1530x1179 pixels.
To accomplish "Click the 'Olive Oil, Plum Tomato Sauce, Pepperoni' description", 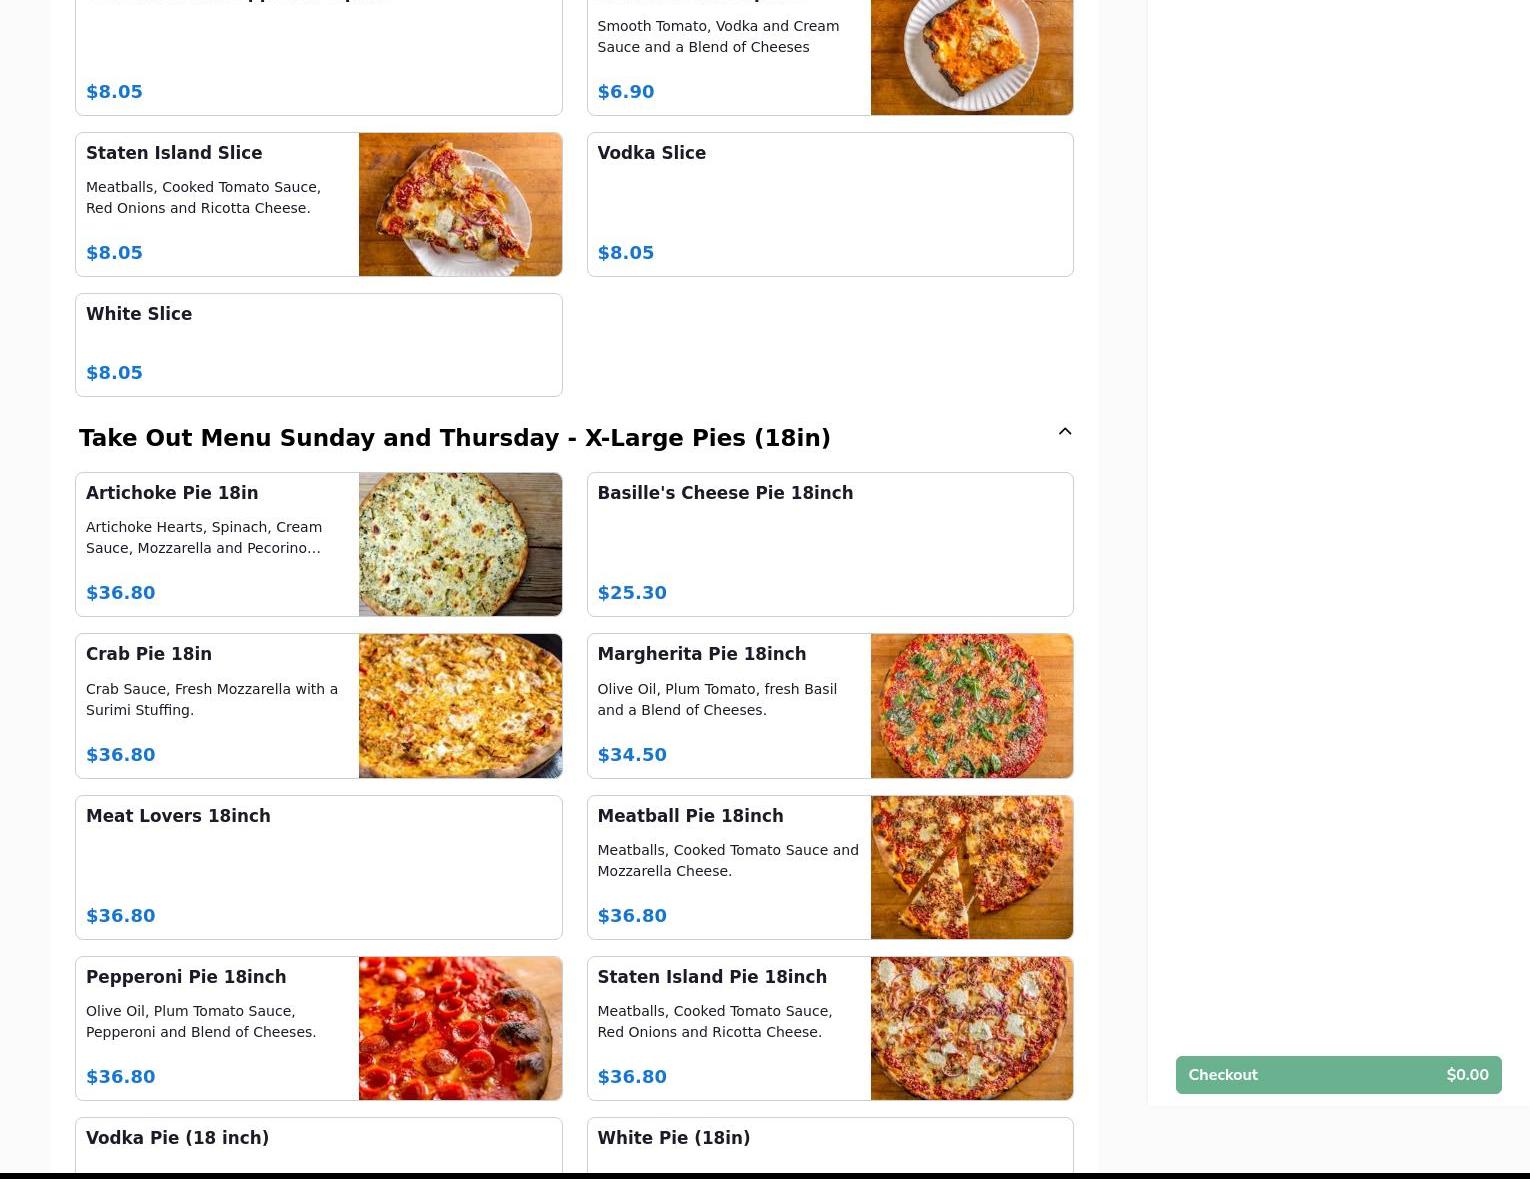I will click(x=201, y=1021).
